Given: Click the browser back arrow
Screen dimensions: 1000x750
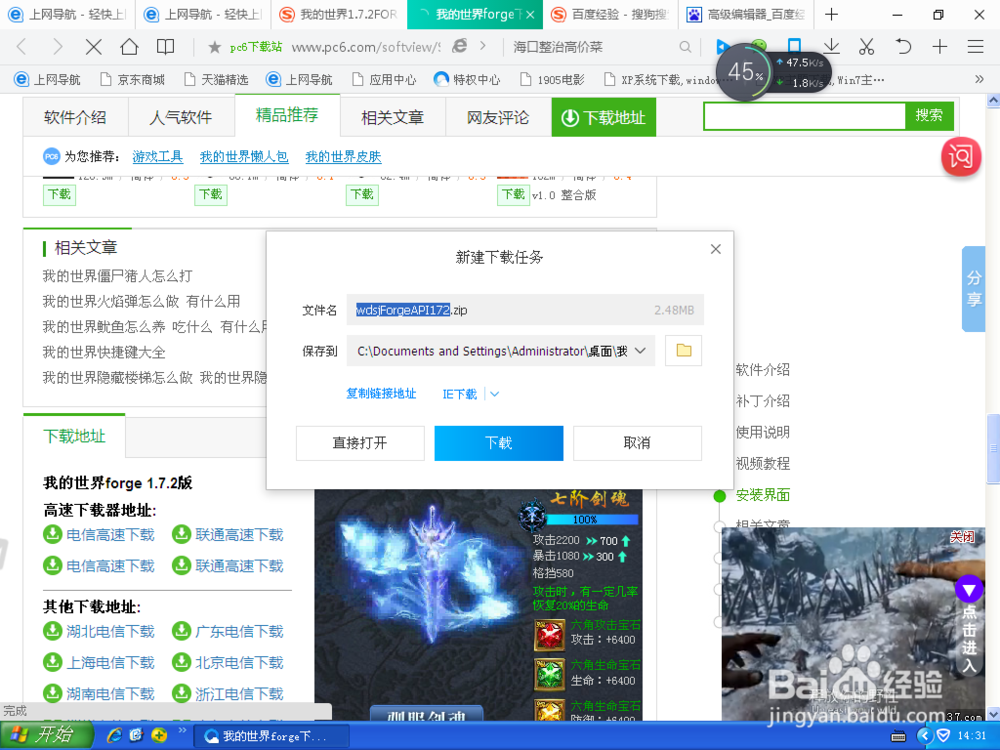Looking at the screenshot, I should tap(22, 47).
